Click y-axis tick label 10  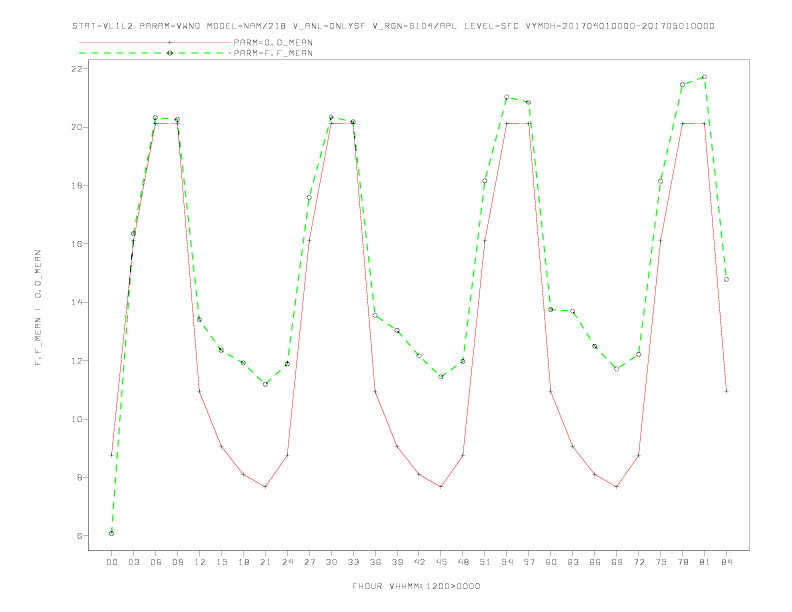tap(77, 419)
